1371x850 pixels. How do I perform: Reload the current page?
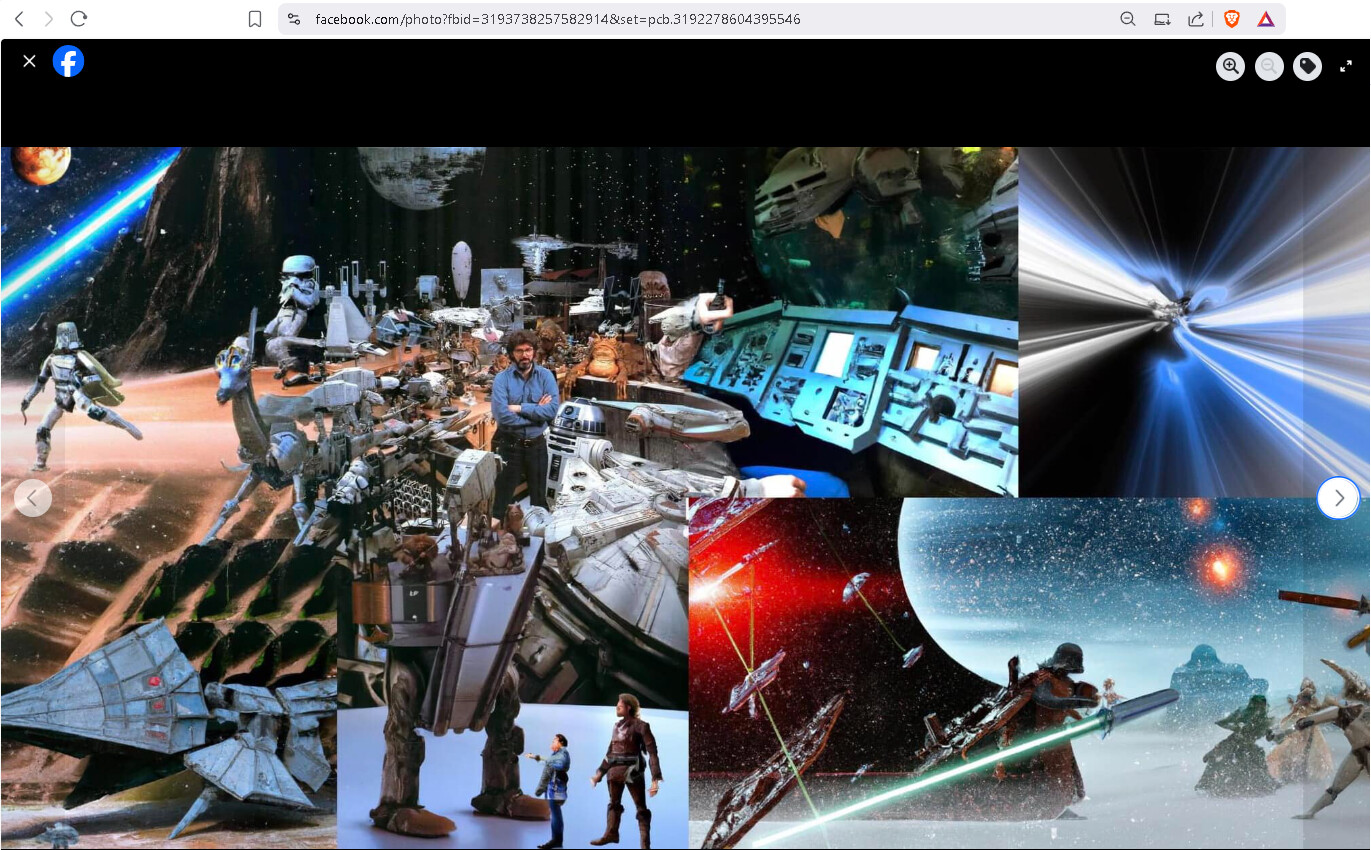tap(79, 19)
